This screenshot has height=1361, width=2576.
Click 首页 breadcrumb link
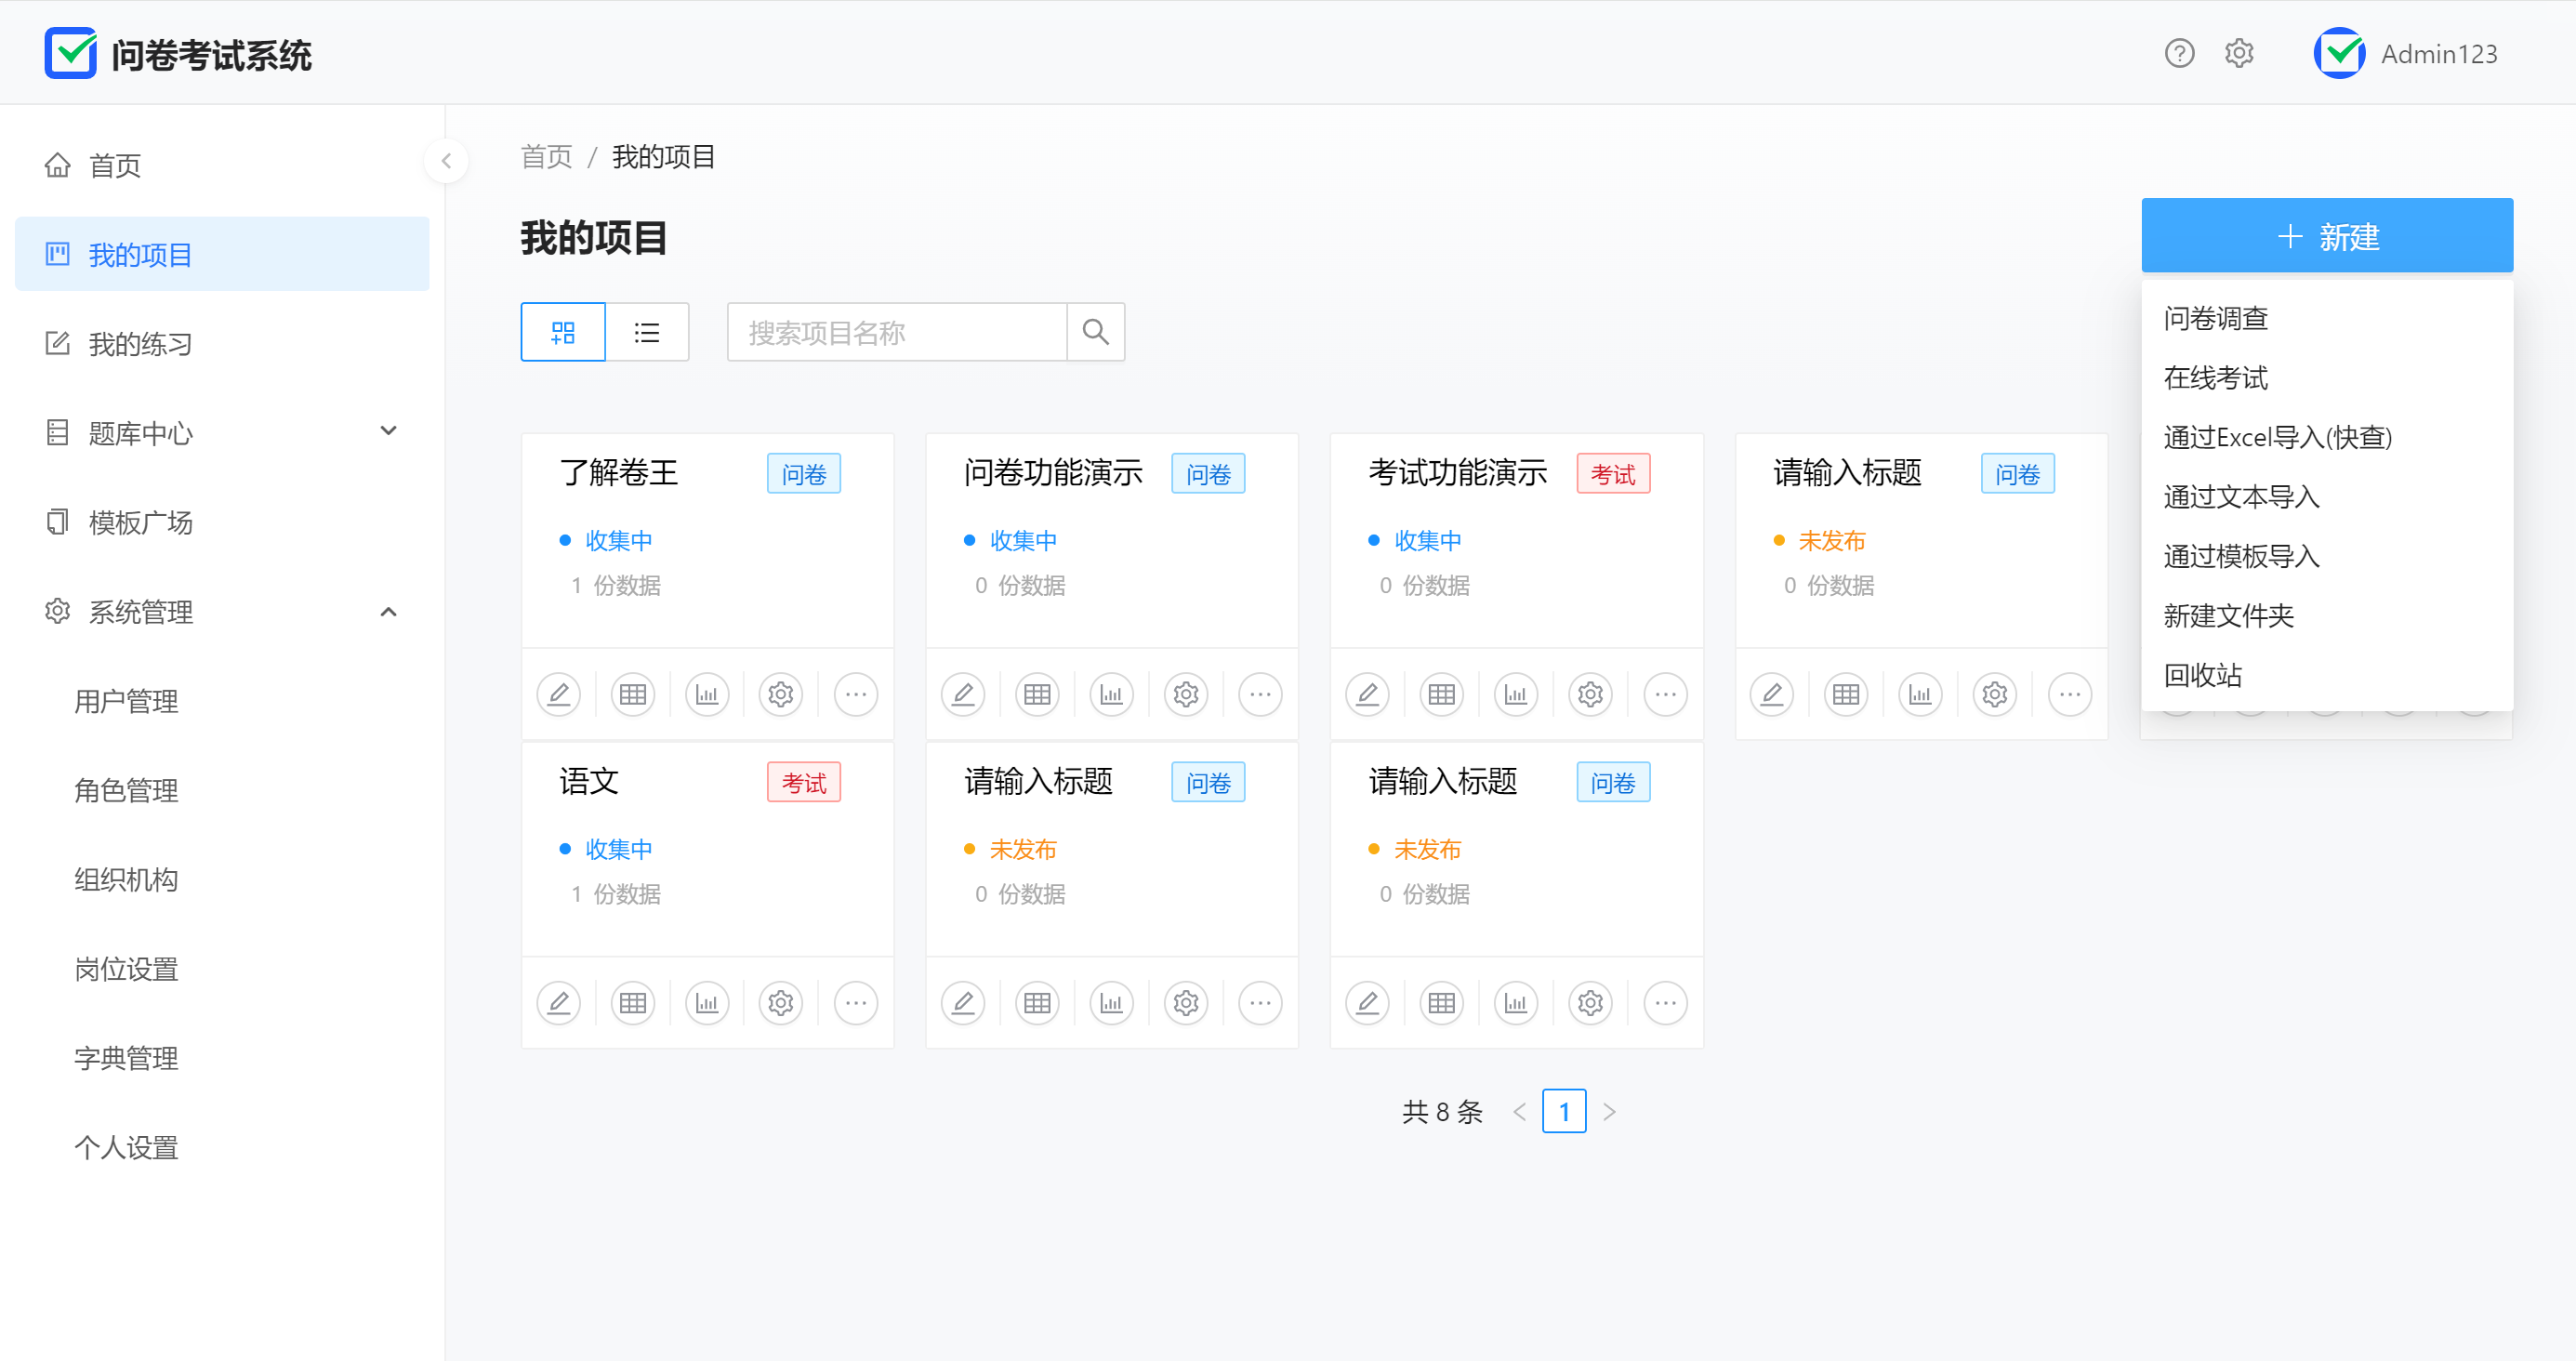546,157
